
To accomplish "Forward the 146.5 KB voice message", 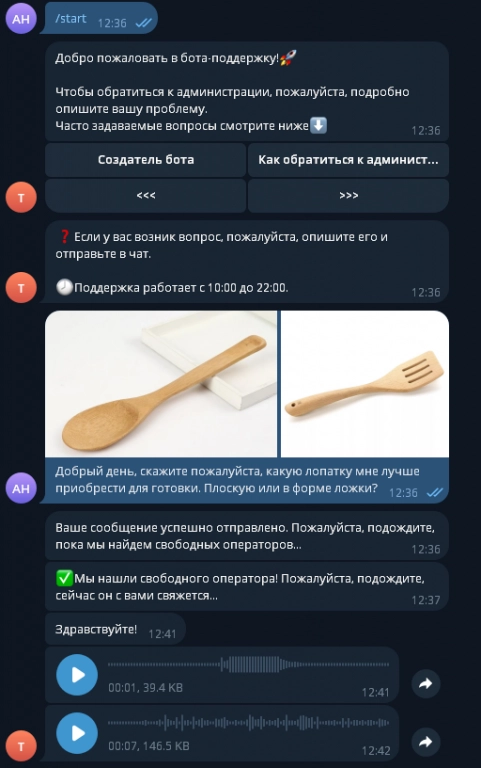I will pyautogui.click(x=426, y=742).
